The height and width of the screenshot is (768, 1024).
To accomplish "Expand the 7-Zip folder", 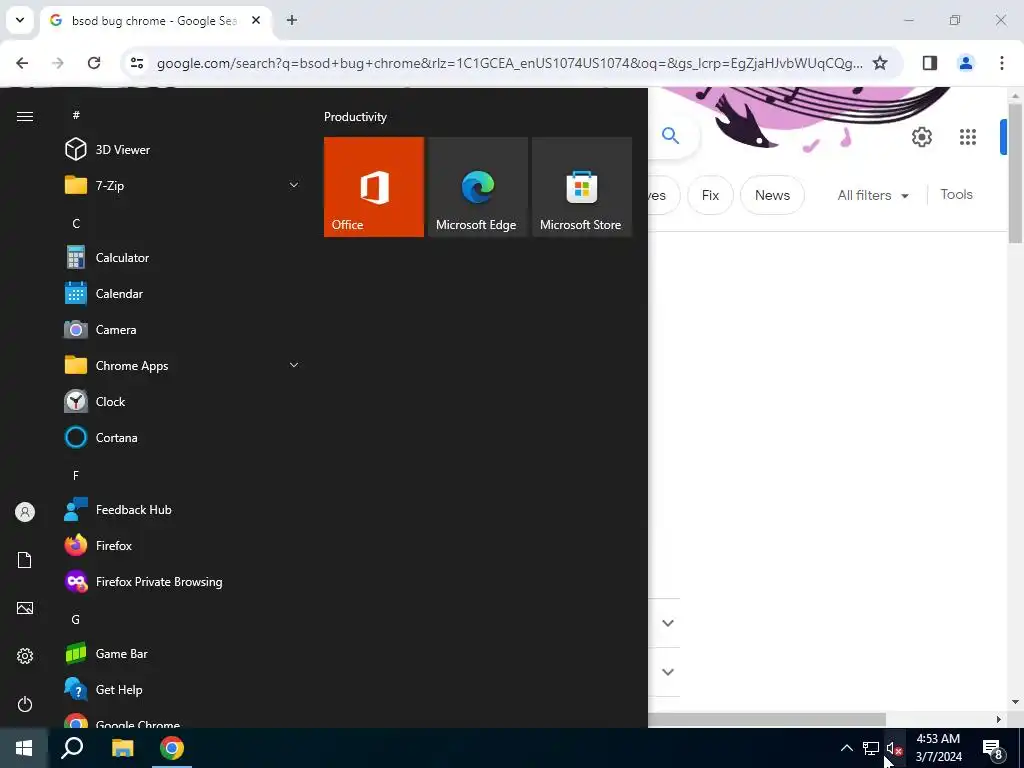I will click(x=183, y=185).
